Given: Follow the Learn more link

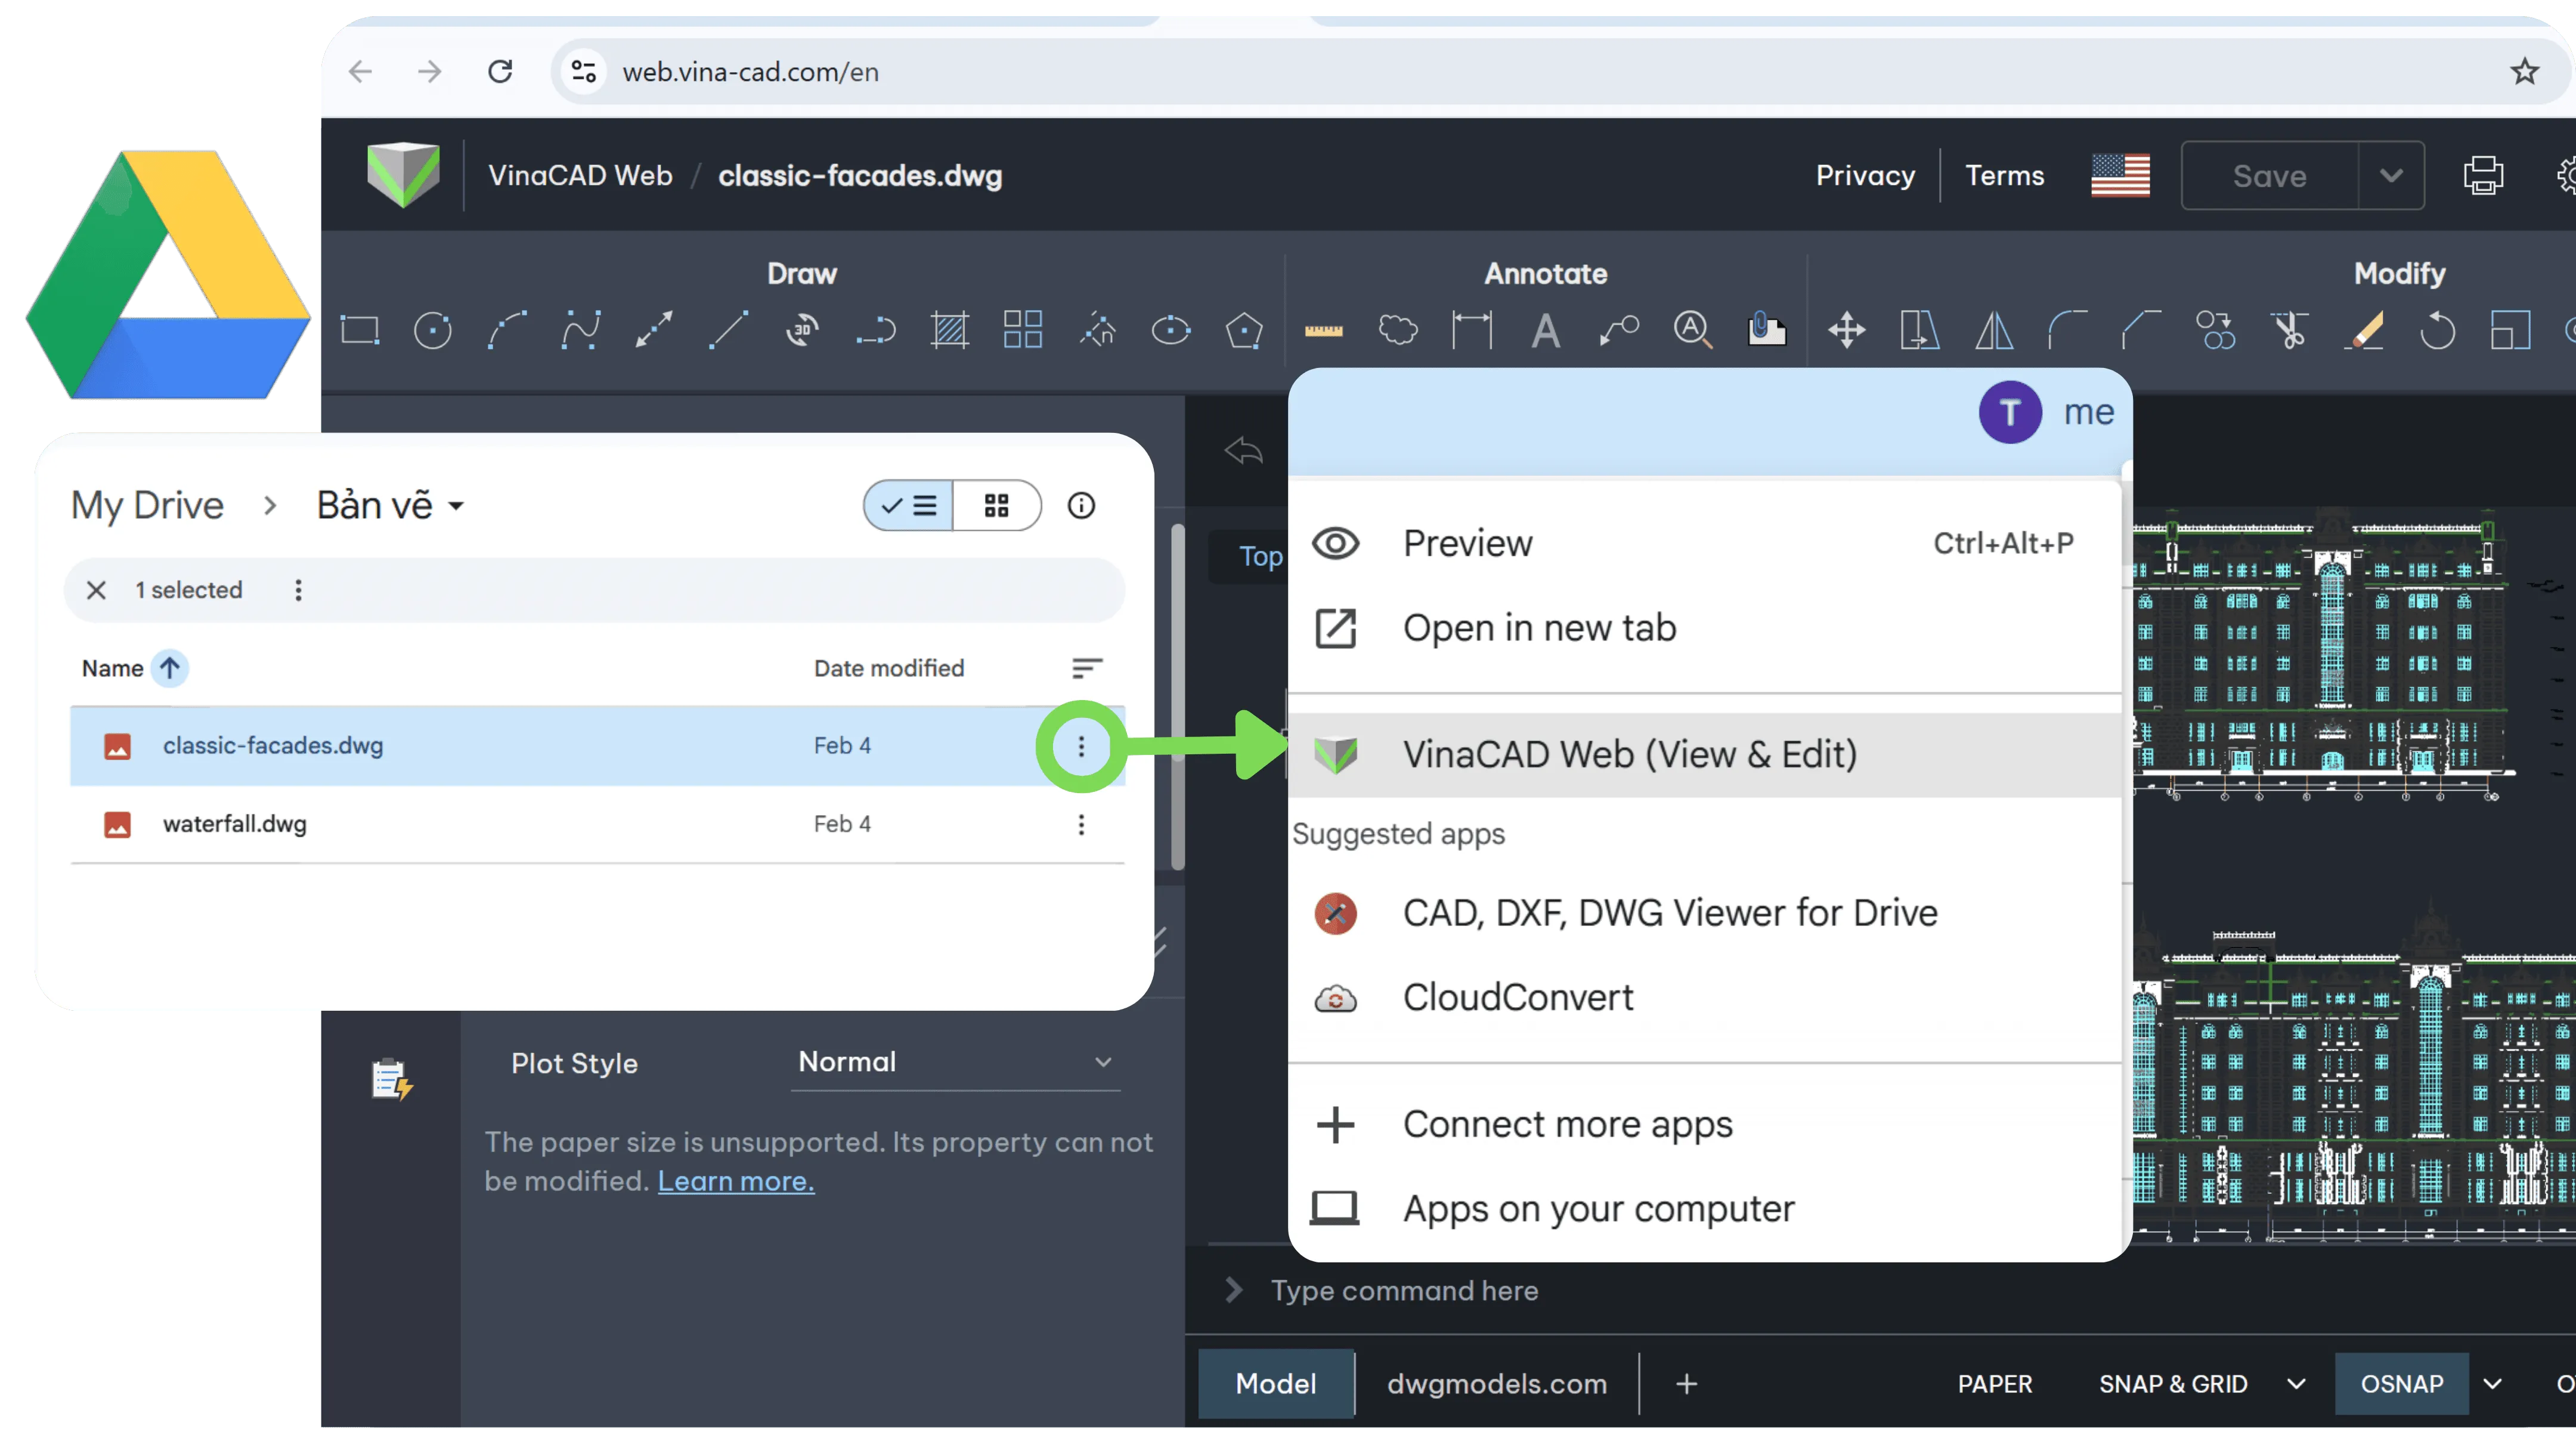Looking at the screenshot, I should point(736,1181).
